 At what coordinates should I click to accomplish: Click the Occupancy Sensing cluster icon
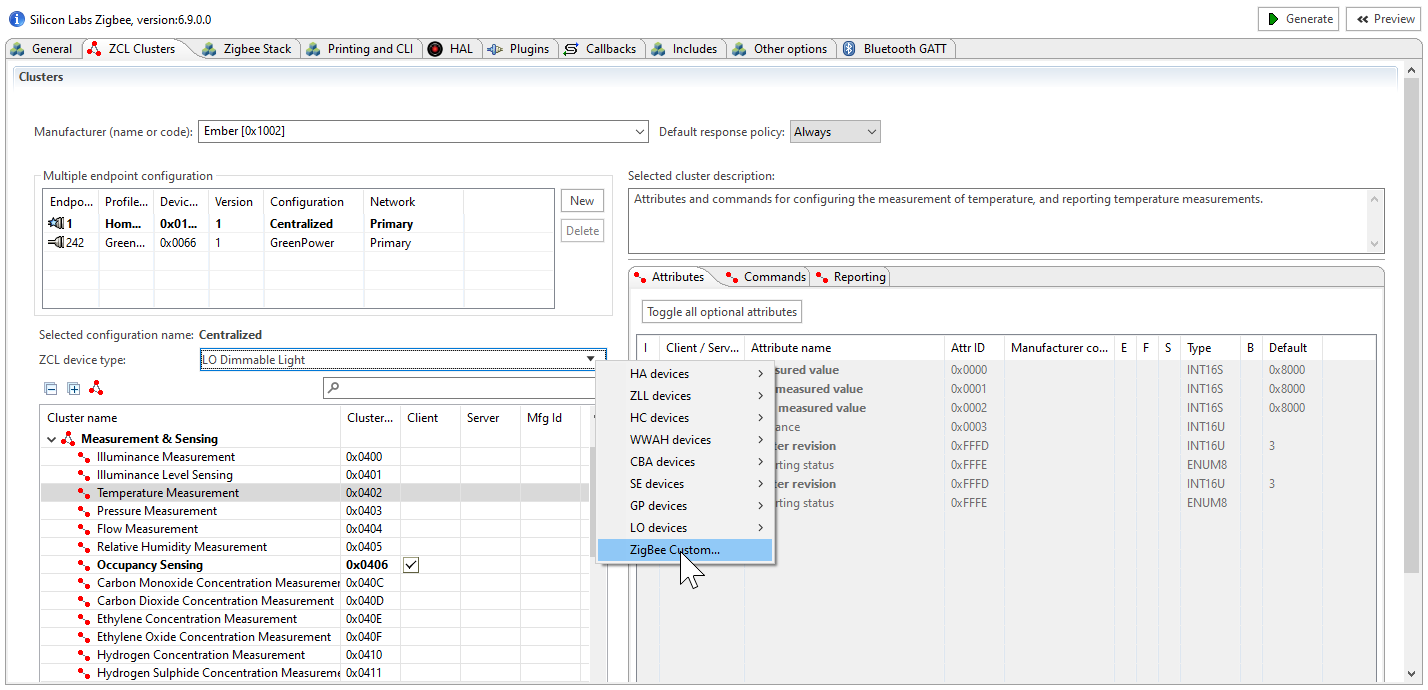[x=86, y=565]
